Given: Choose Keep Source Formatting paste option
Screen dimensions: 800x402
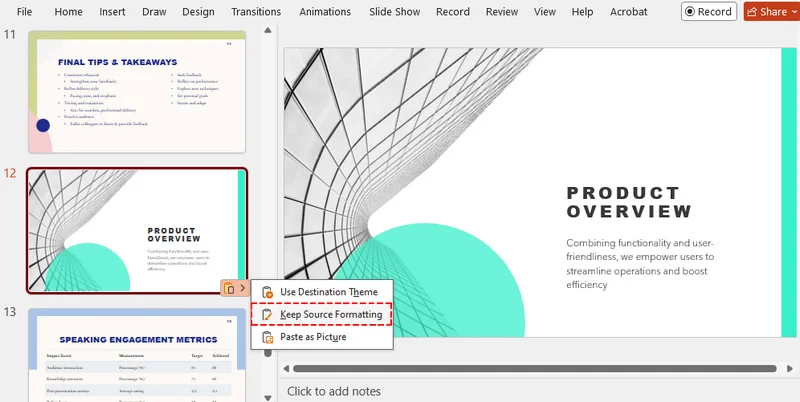Looking at the screenshot, I should click(x=321, y=315).
